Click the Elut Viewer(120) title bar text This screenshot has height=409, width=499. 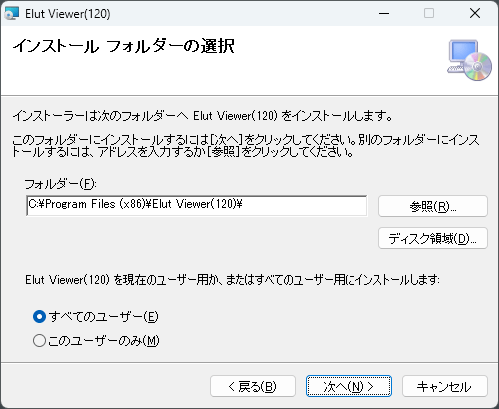[x=68, y=14]
